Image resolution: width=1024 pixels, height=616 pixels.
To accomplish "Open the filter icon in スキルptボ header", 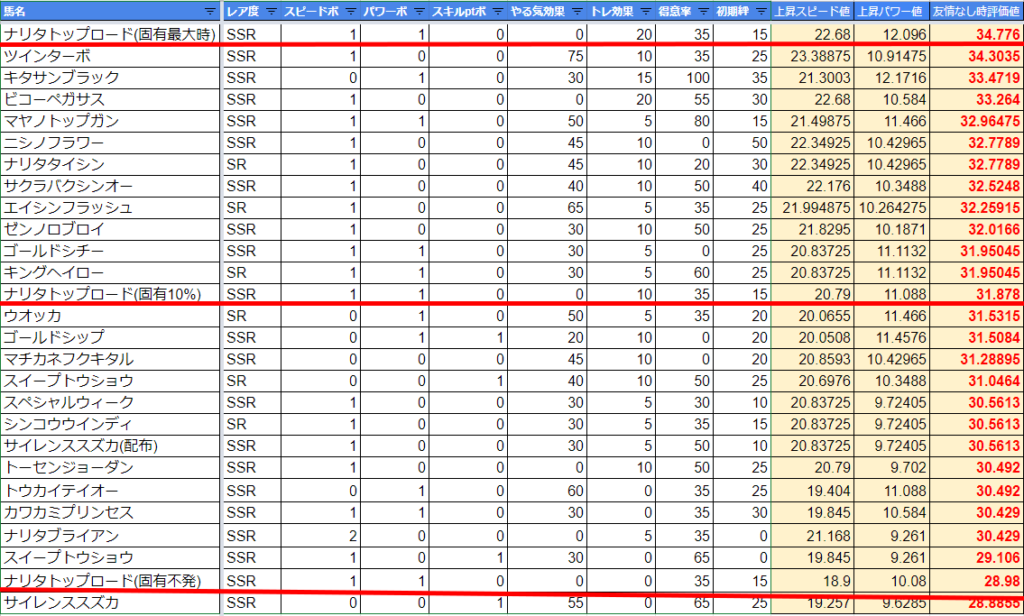I will (498, 11).
